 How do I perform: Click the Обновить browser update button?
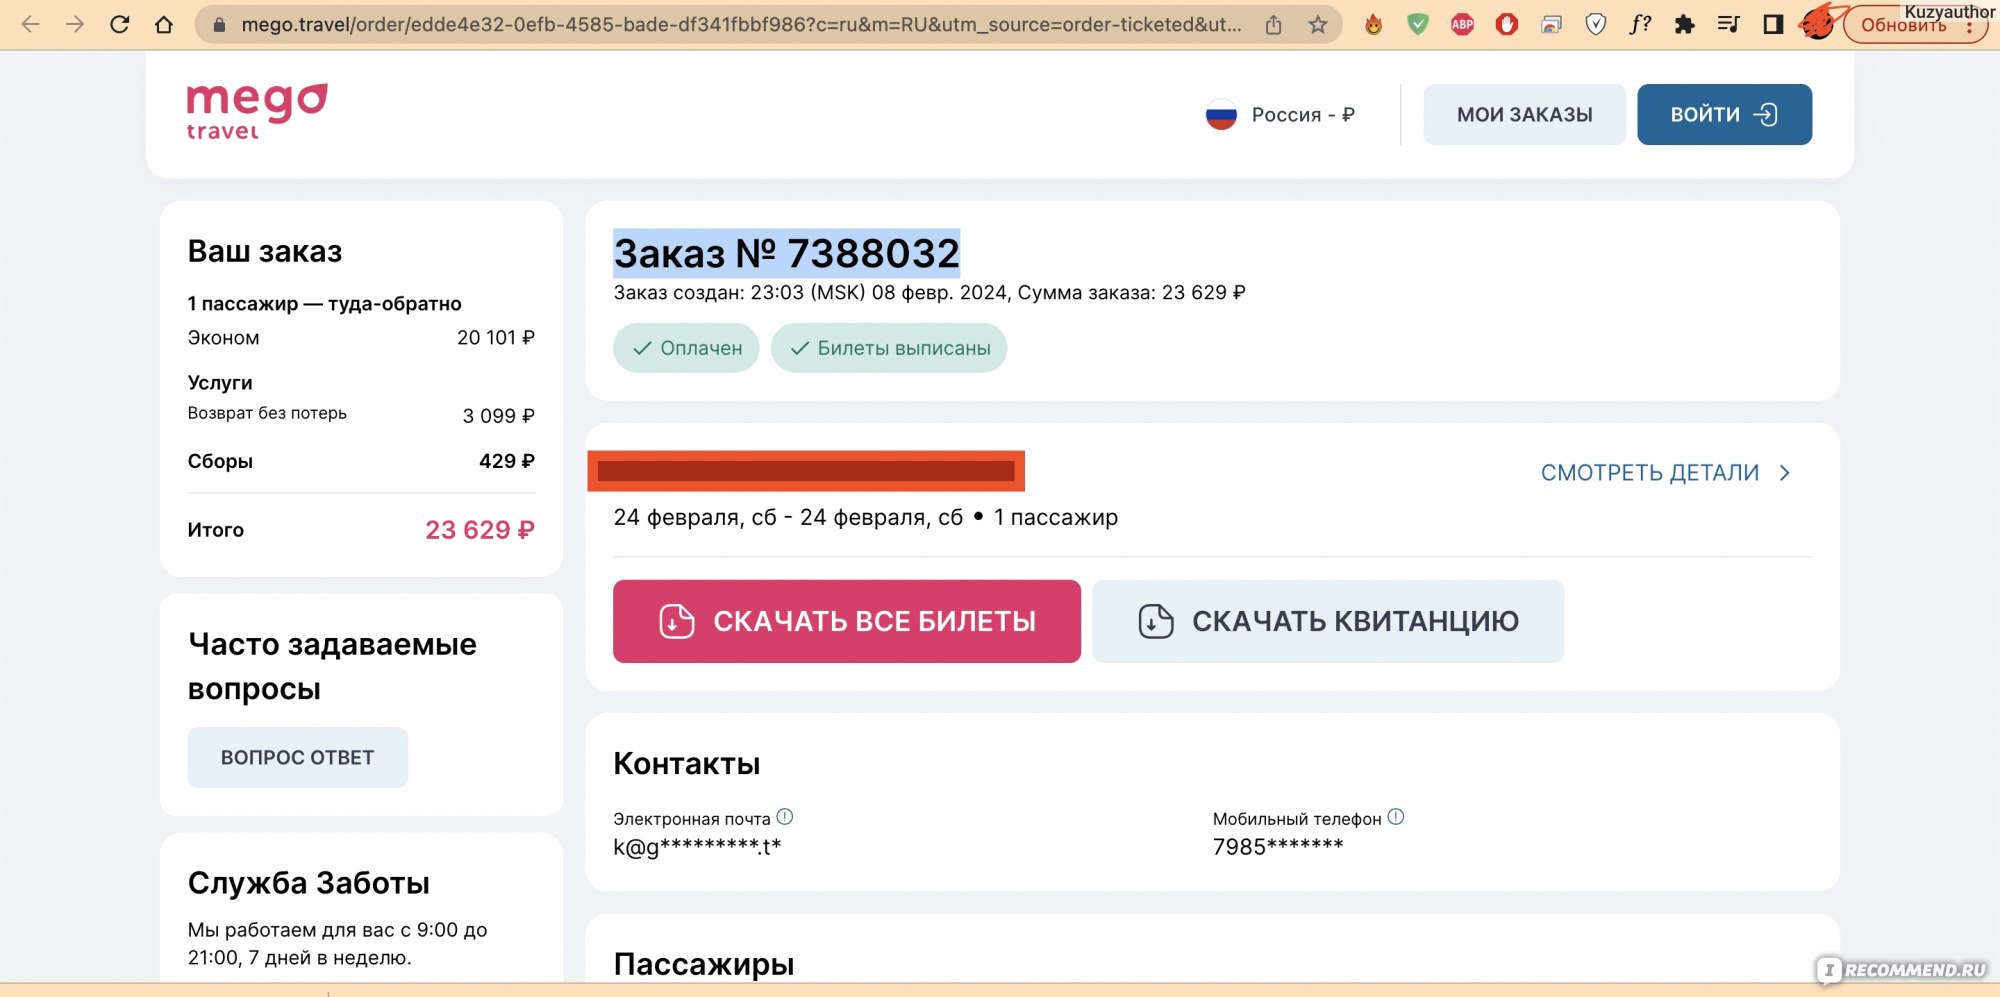(1914, 26)
